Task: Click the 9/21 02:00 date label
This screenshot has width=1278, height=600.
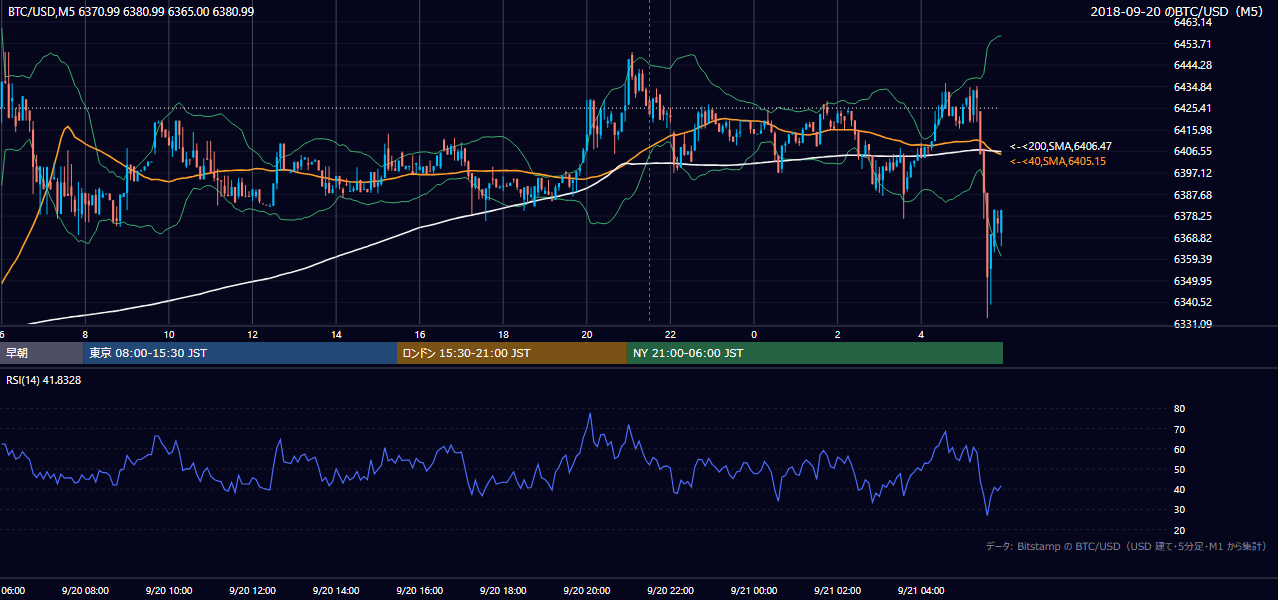Action: [837, 591]
